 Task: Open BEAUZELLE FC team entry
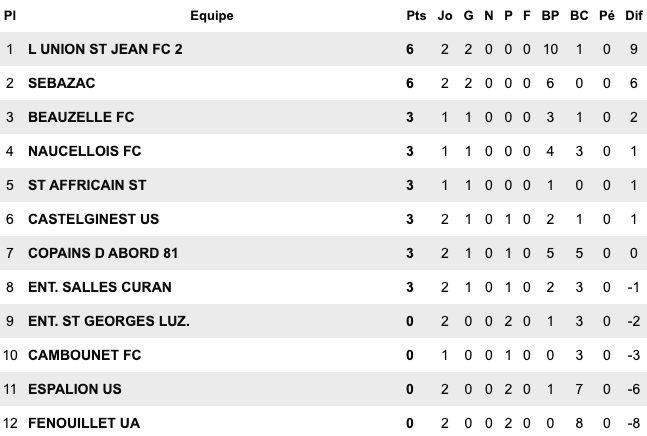pyautogui.click(x=81, y=117)
